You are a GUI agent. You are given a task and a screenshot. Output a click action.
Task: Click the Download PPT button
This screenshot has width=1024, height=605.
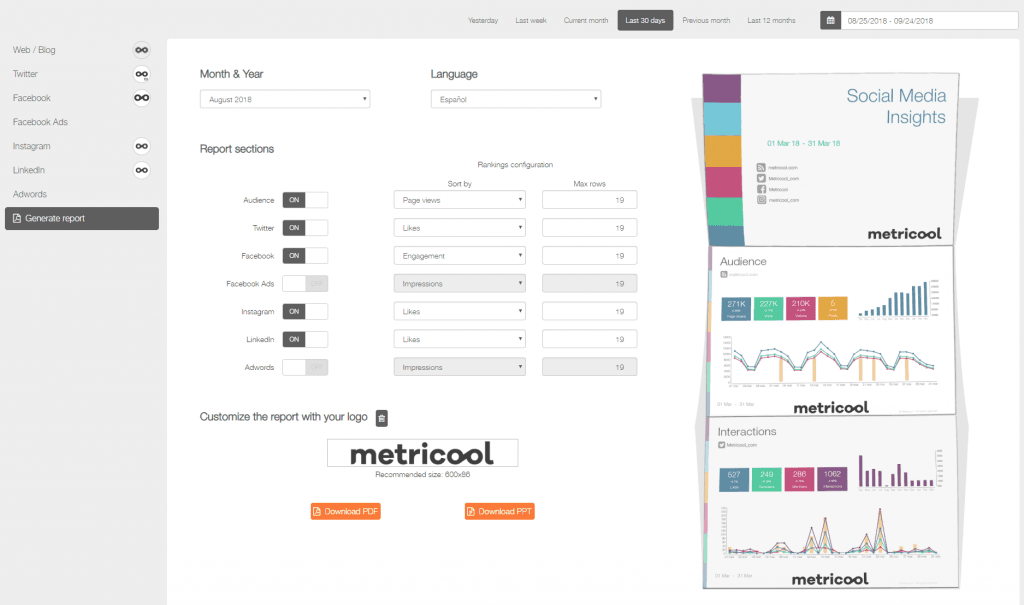pyautogui.click(x=500, y=512)
